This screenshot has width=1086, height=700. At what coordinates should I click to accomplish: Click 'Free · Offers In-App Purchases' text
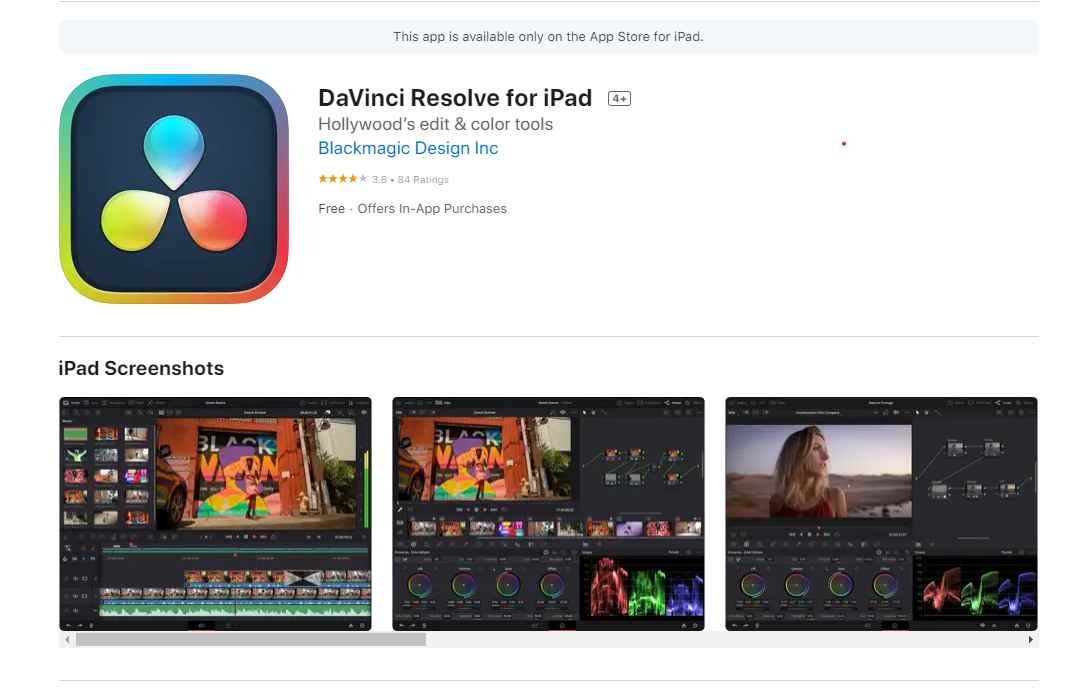pyautogui.click(x=412, y=208)
